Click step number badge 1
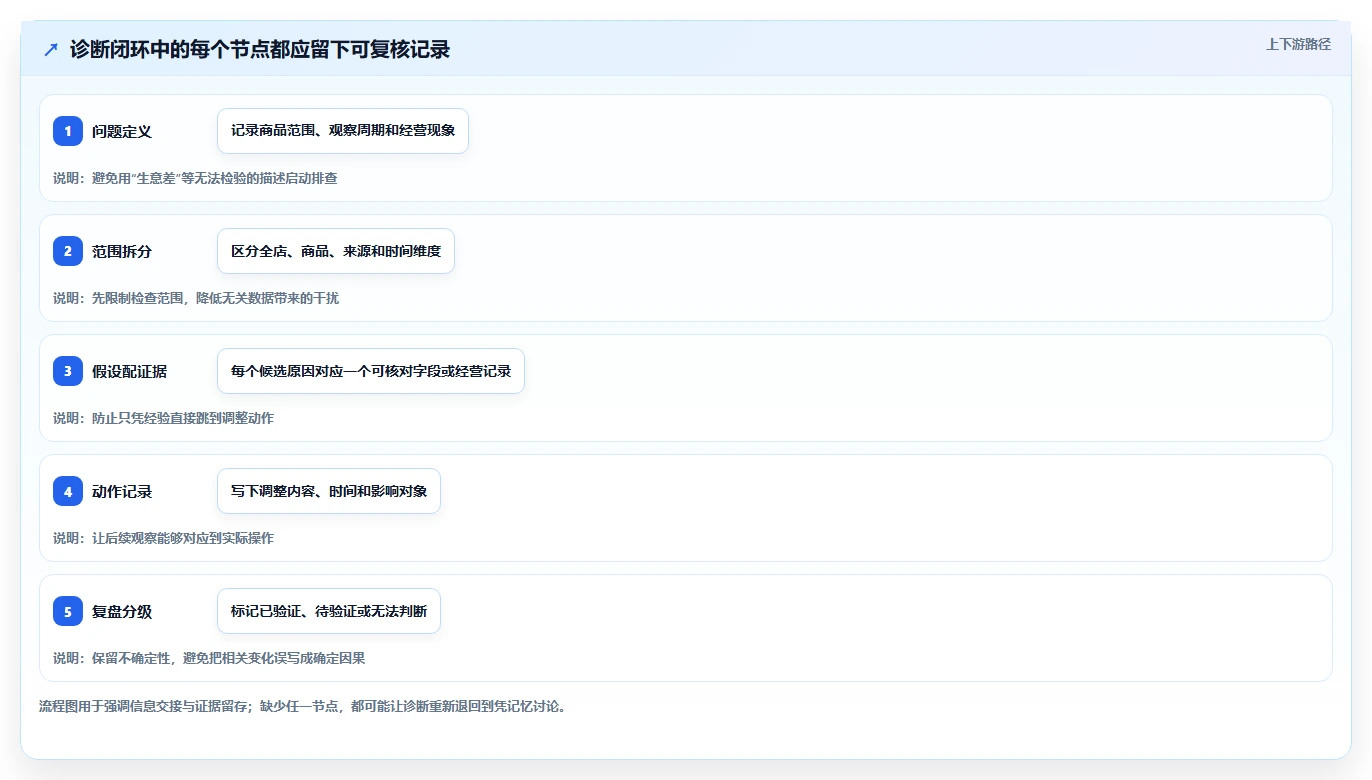The height and width of the screenshot is (780, 1372). tap(68, 131)
